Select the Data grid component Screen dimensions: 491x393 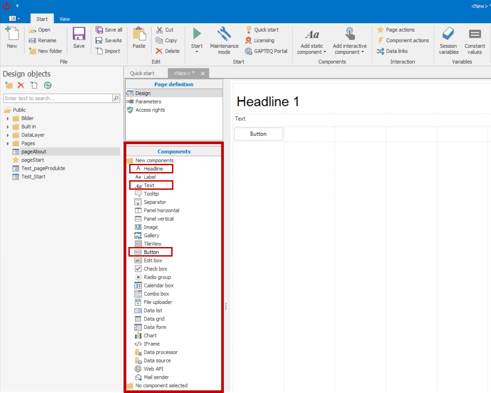[x=150, y=319]
